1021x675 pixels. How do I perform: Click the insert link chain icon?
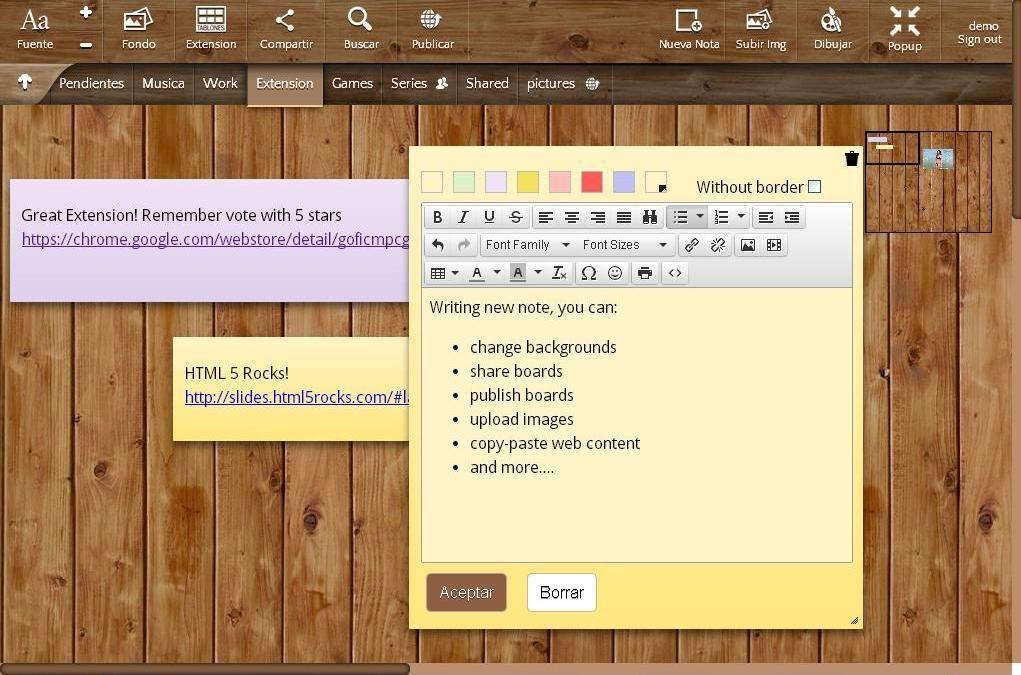pyautogui.click(x=692, y=245)
